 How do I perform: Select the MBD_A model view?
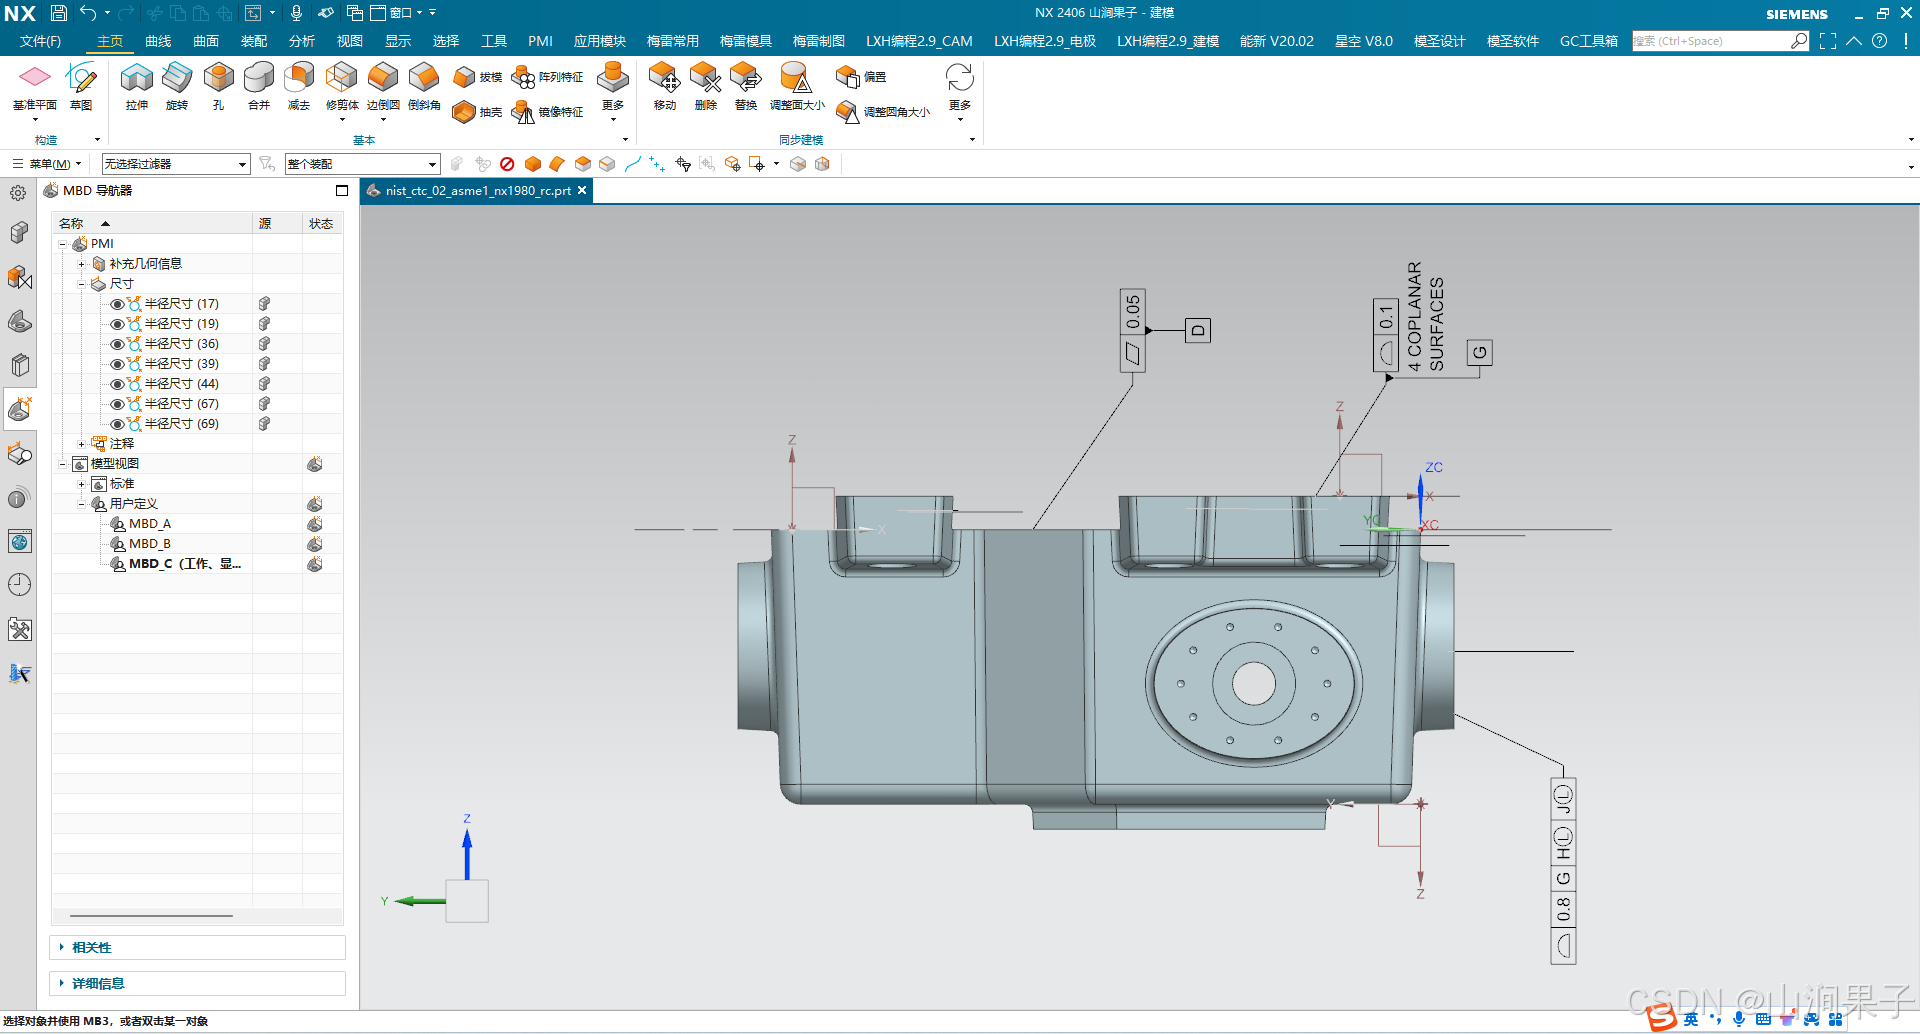pyautogui.click(x=149, y=524)
